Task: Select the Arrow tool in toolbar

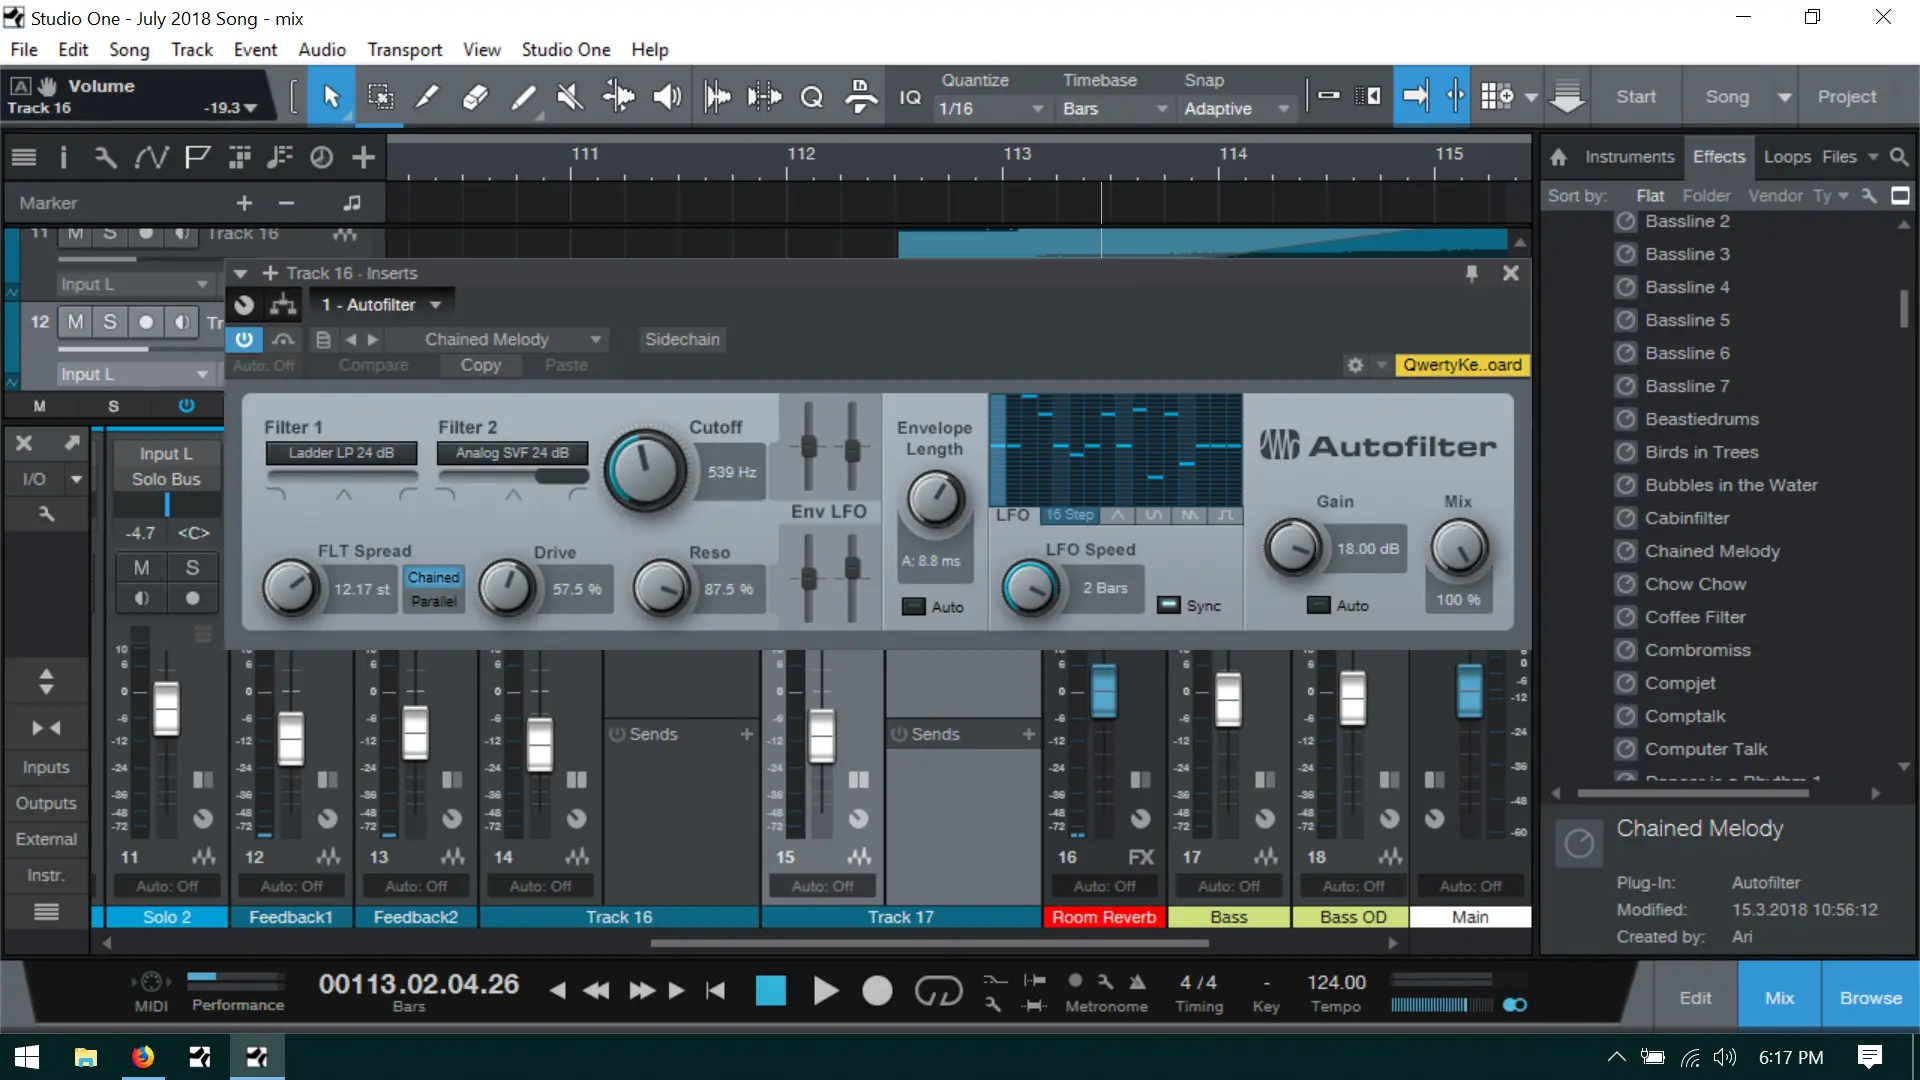Action: (x=331, y=97)
